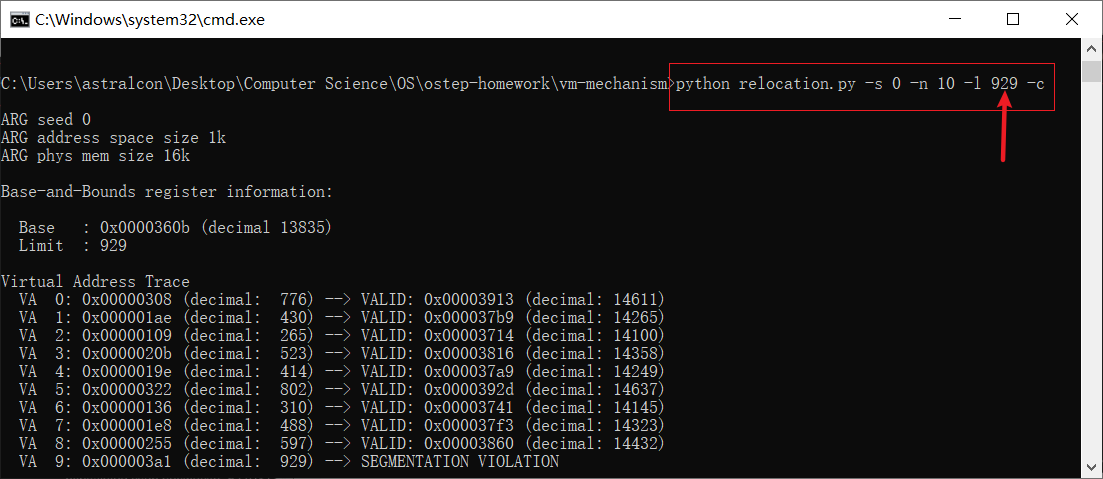Click the Virtual Address Trace heading
1103x479 pixels.
pyautogui.click(x=95, y=281)
